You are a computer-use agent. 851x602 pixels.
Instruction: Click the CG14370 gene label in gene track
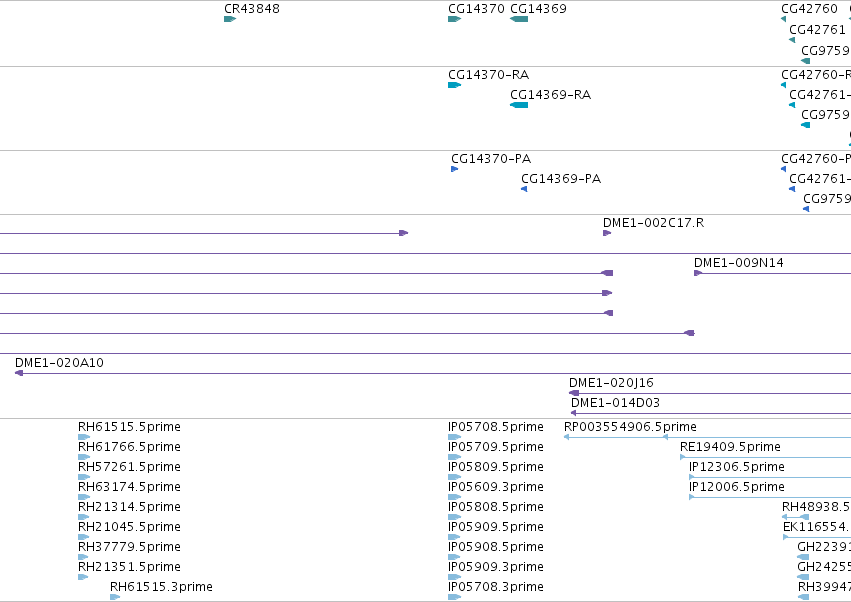tap(476, 9)
